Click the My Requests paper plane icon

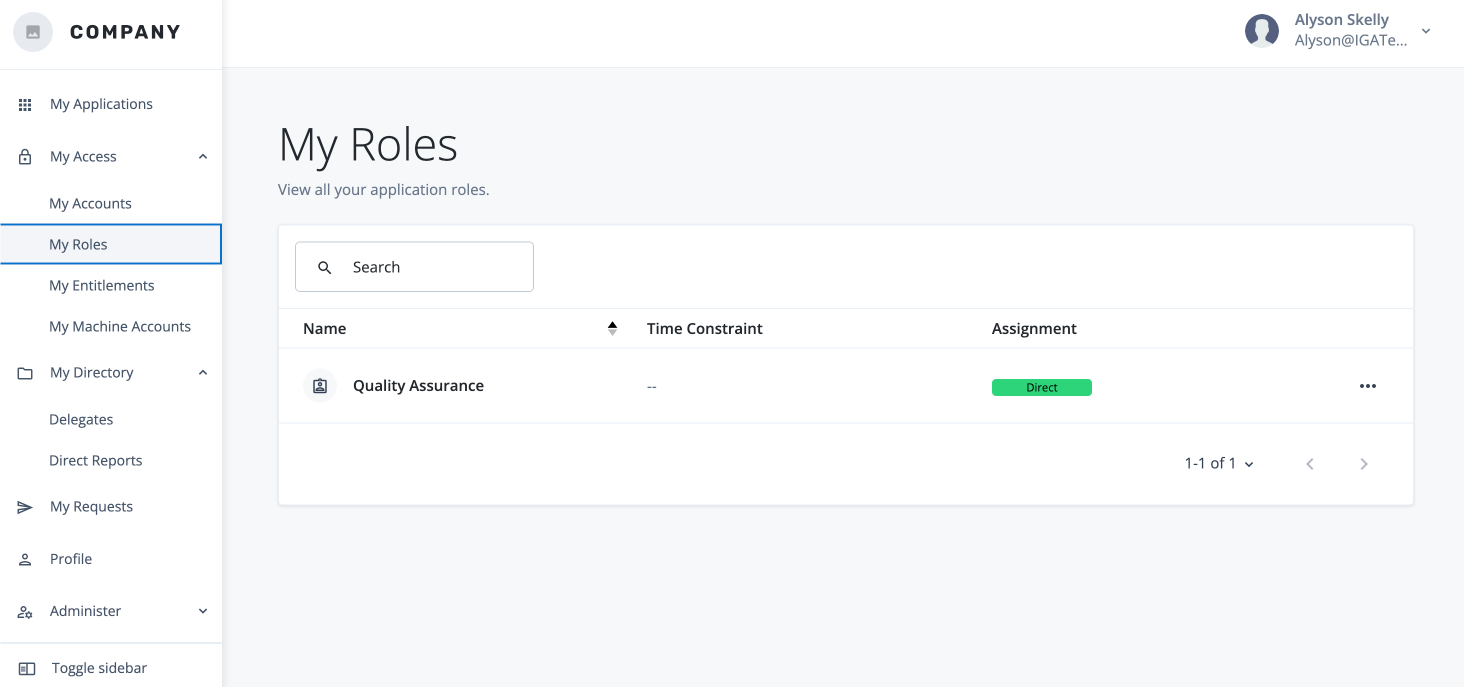[26, 508]
